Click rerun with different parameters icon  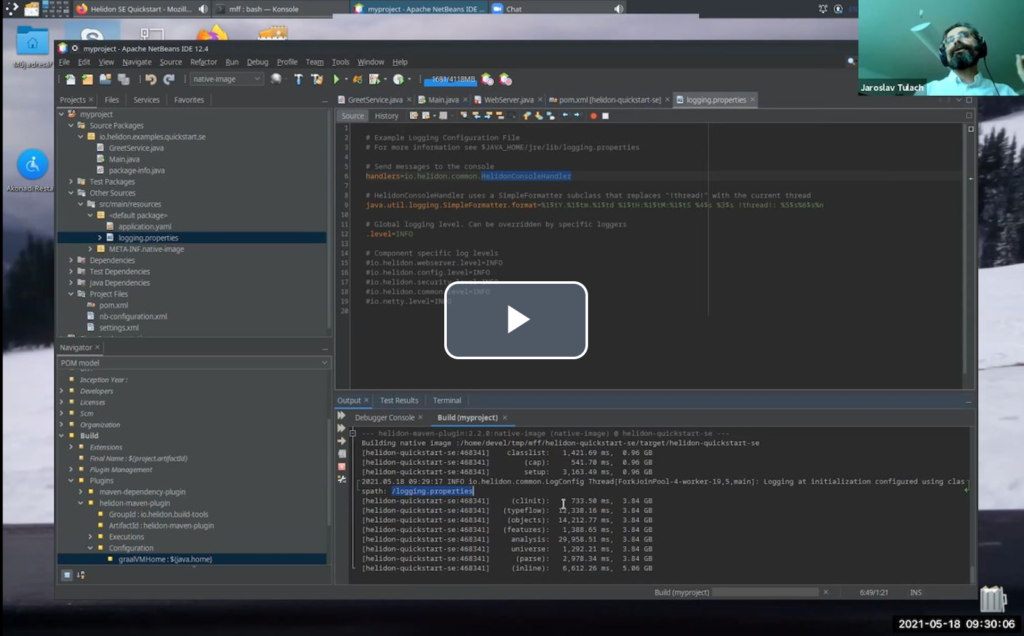pyautogui.click(x=342, y=428)
